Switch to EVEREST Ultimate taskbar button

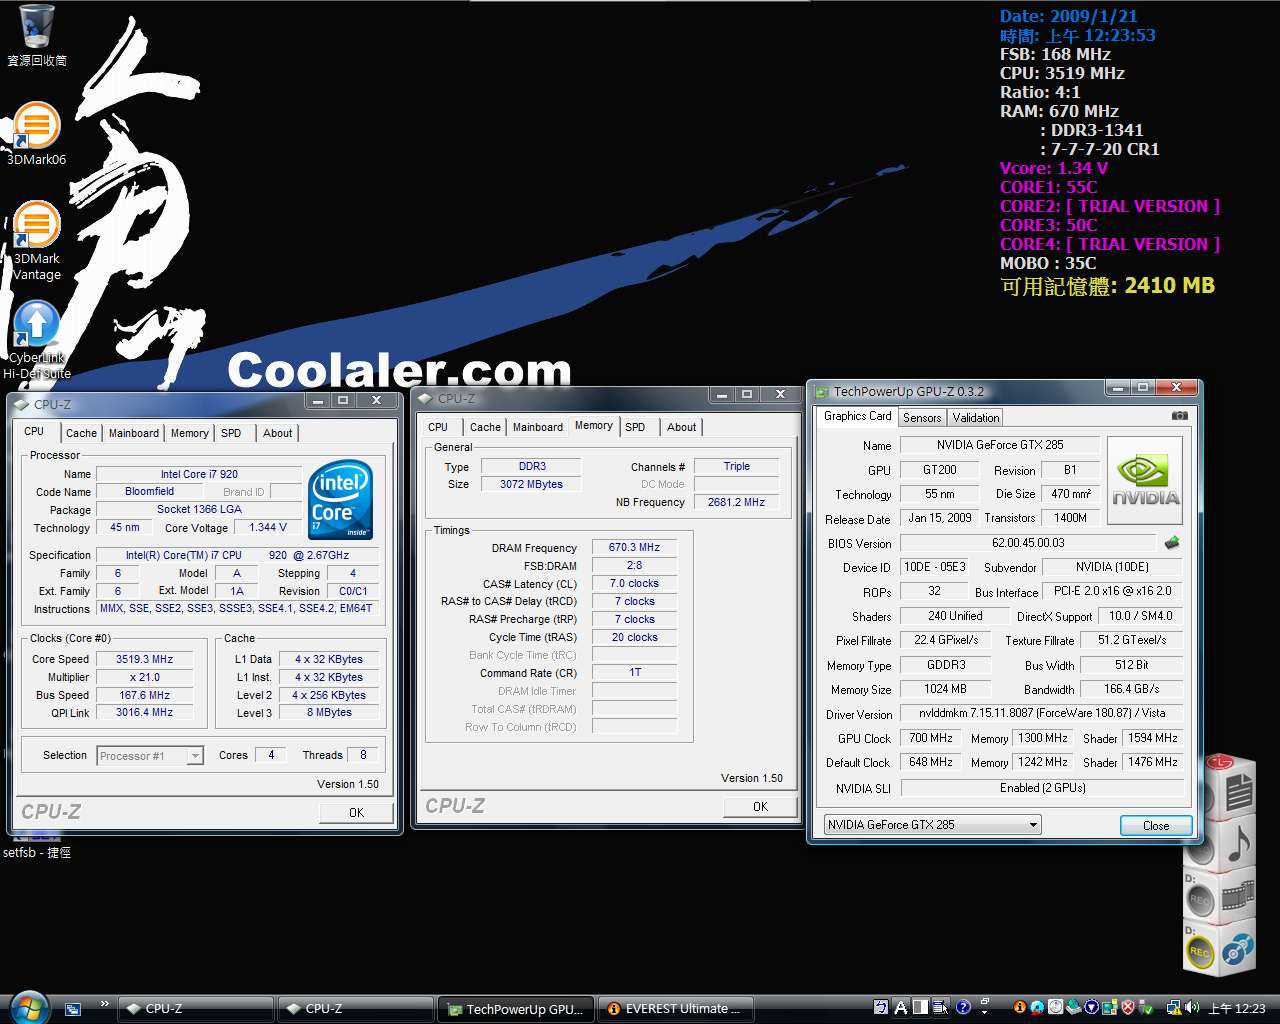[676, 1009]
